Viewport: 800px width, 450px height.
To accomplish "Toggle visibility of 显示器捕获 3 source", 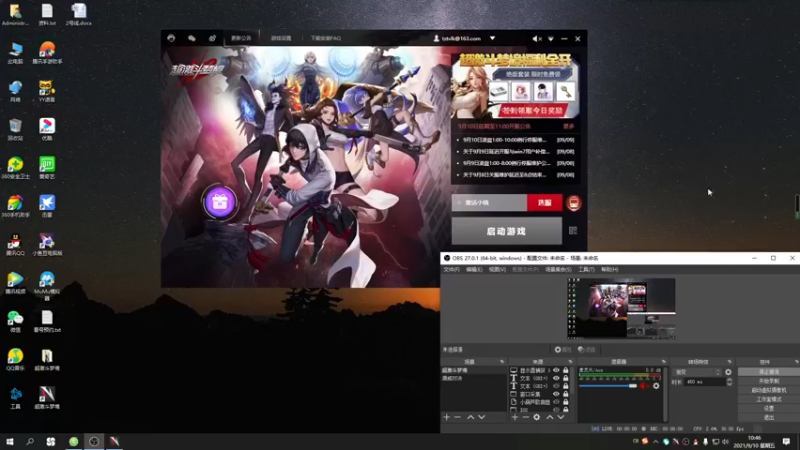I will [x=557, y=370].
